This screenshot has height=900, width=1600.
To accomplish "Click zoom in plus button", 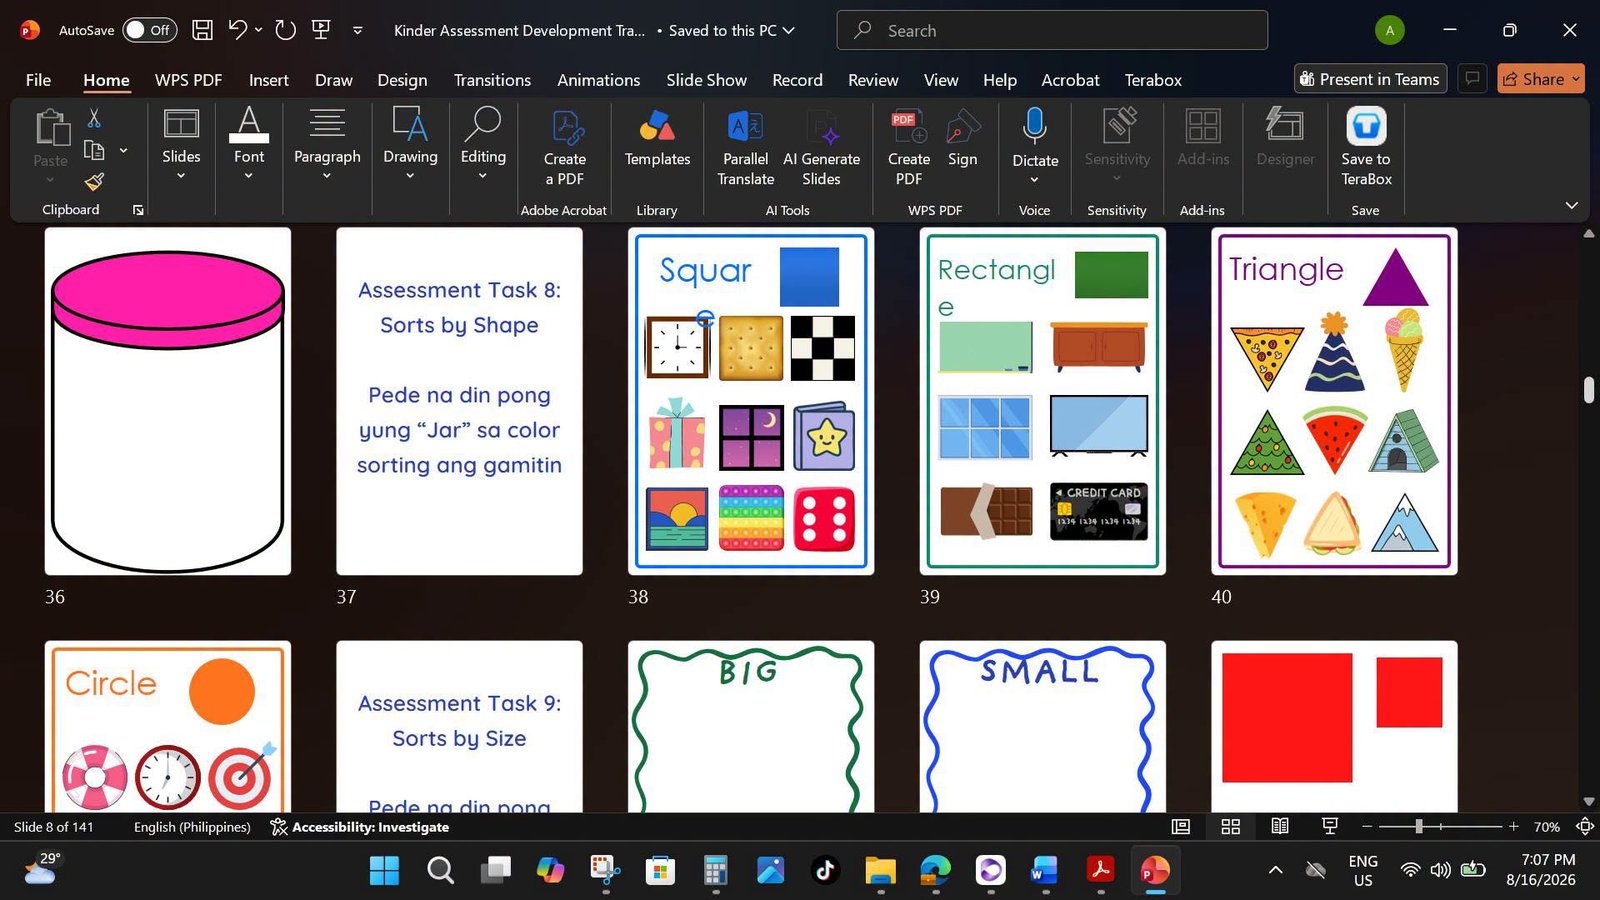I will click(x=1514, y=827).
